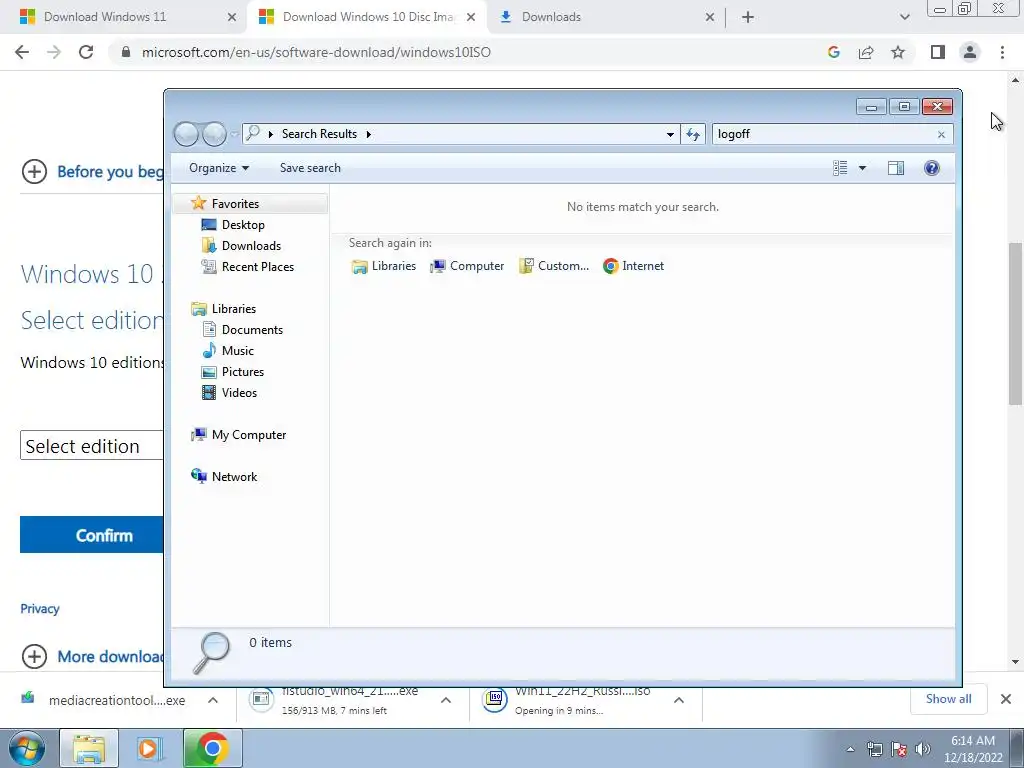Reload the Chrome page
Screen dimensions: 1024x768
[x=86, y=52]
